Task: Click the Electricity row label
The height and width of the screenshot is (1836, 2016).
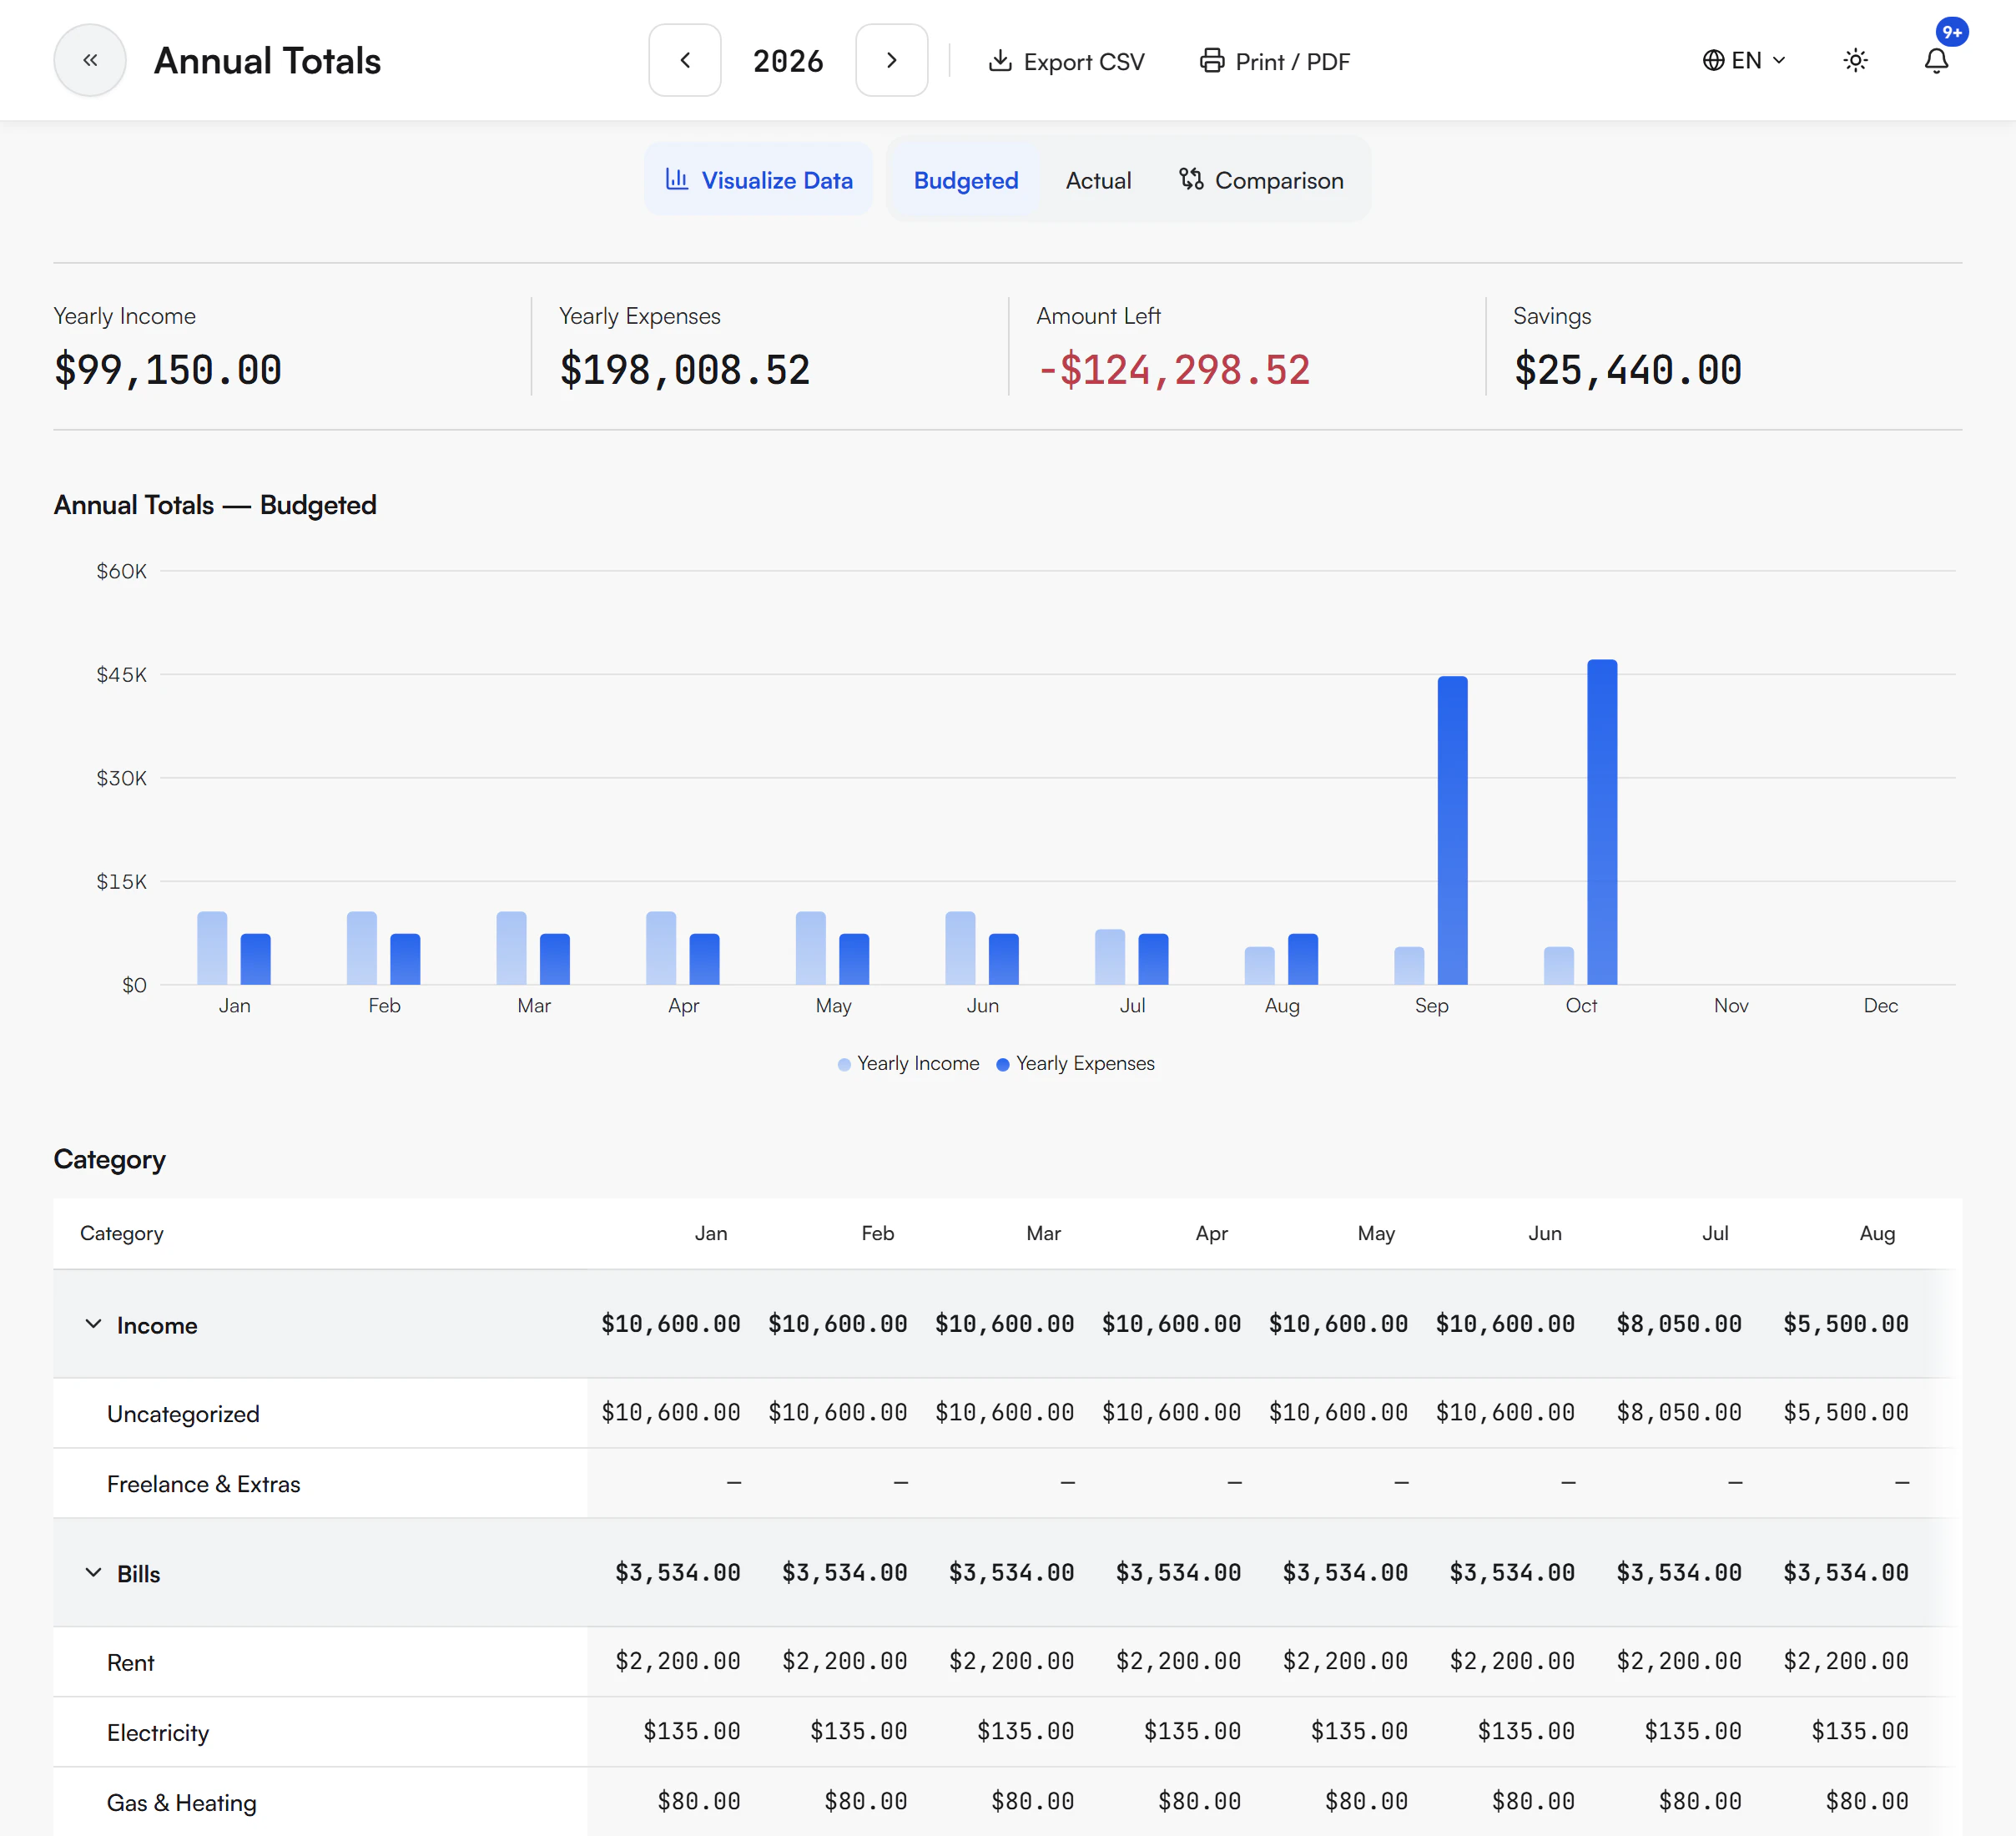Action: [158, 1732]
